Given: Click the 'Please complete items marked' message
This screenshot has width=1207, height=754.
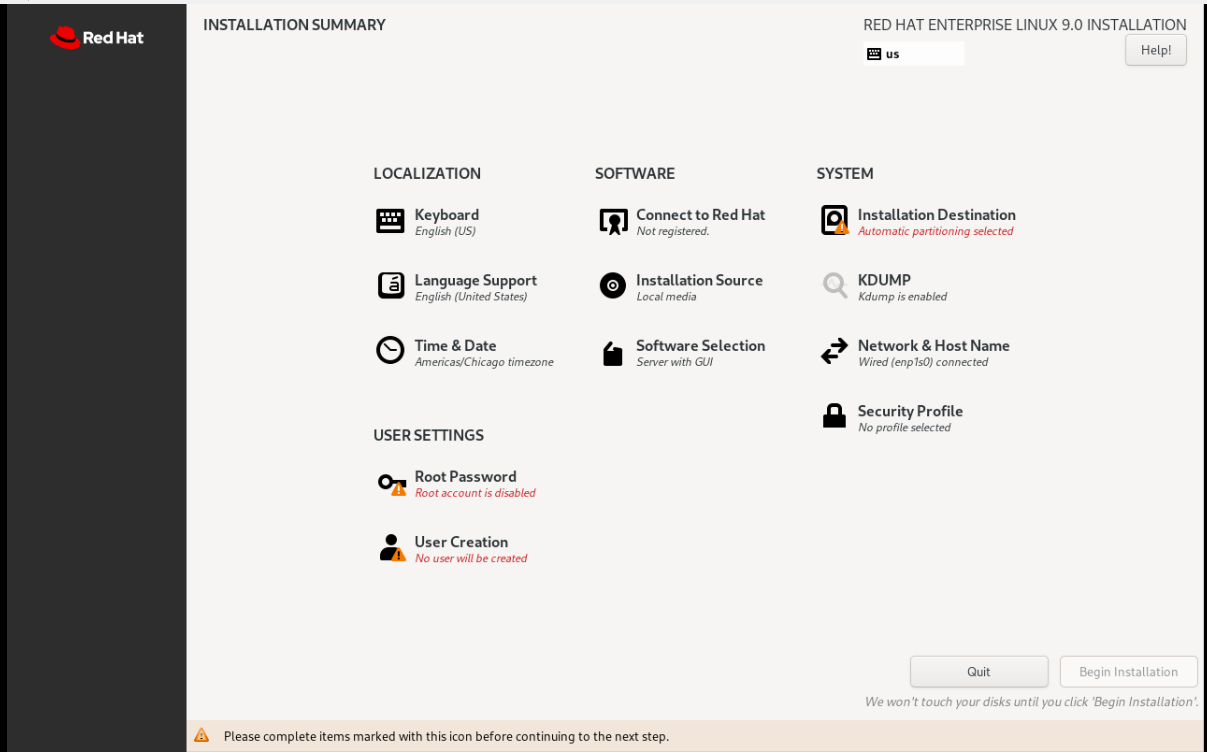Looking at the screenshot, I should click(x=446, y=737).
